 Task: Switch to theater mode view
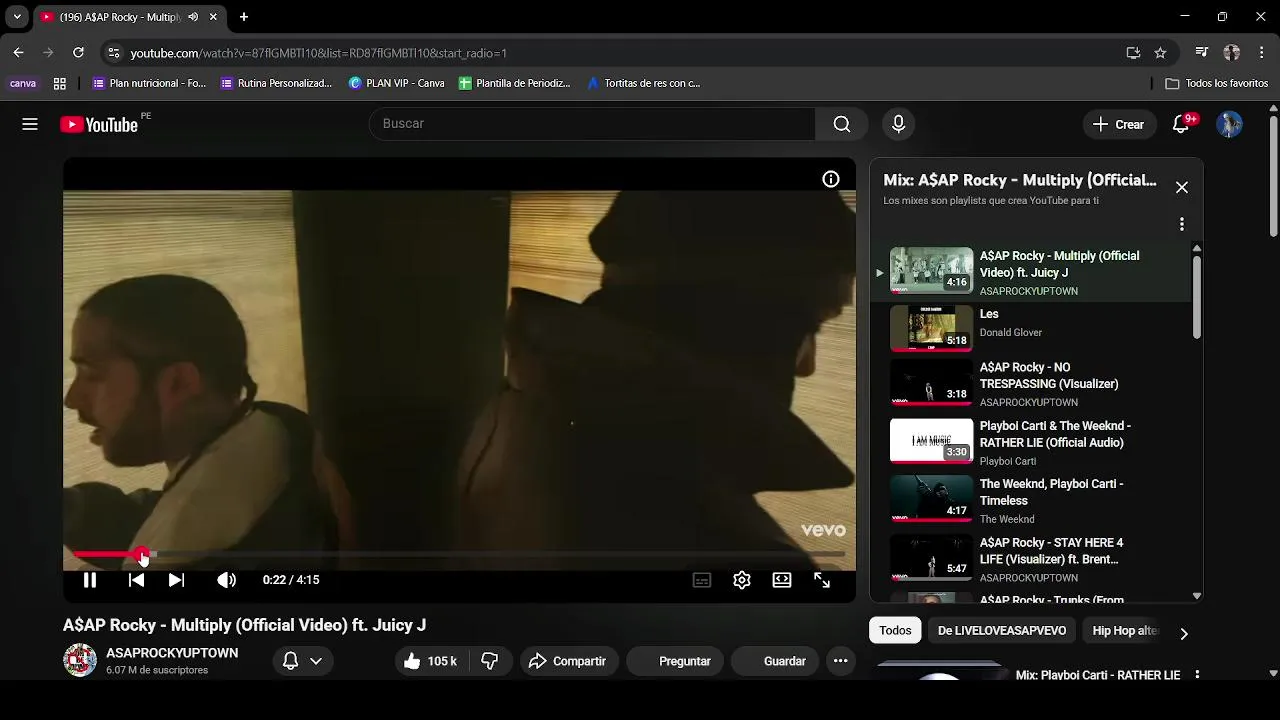782,580
